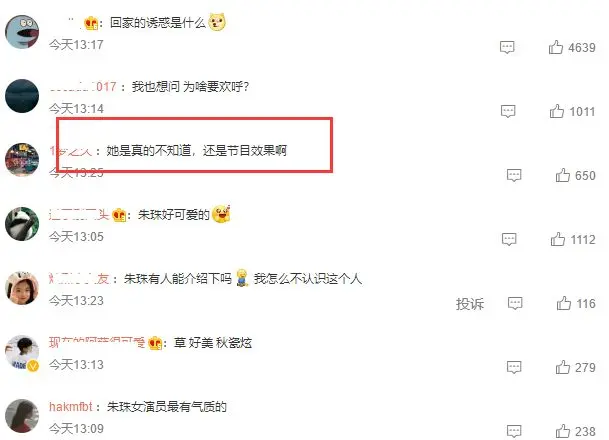Open the panda avatar user's profile
The height and width of the screenshot is (440, 609).
pyautogui.click(x=22, y=224)
